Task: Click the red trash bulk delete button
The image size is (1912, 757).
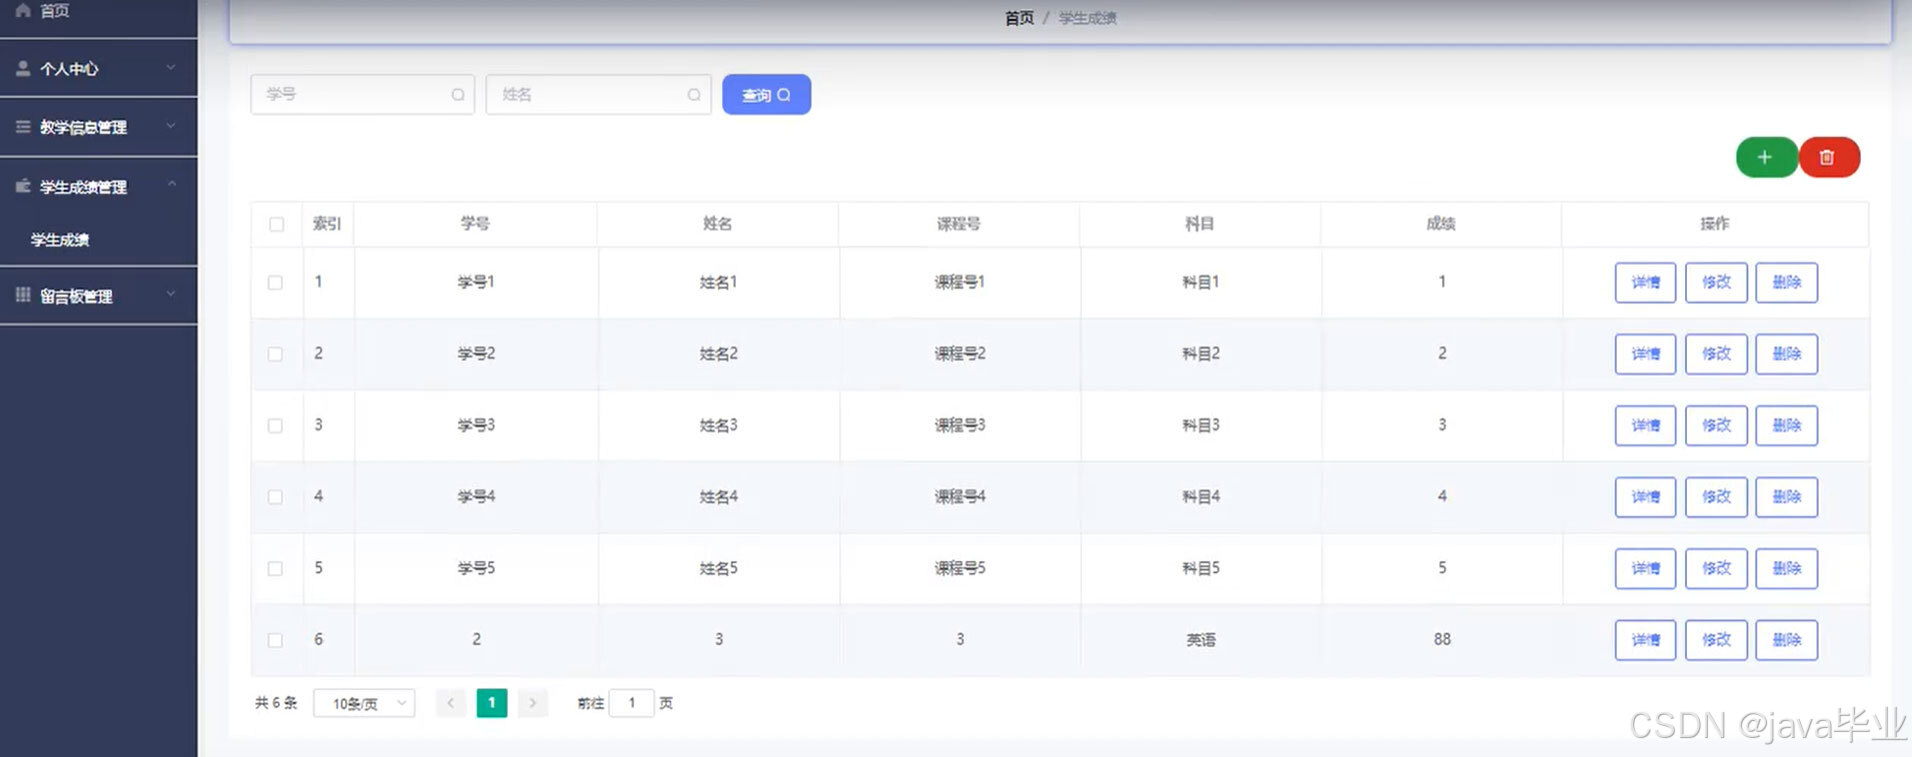Action: [x=1829, y=157]
